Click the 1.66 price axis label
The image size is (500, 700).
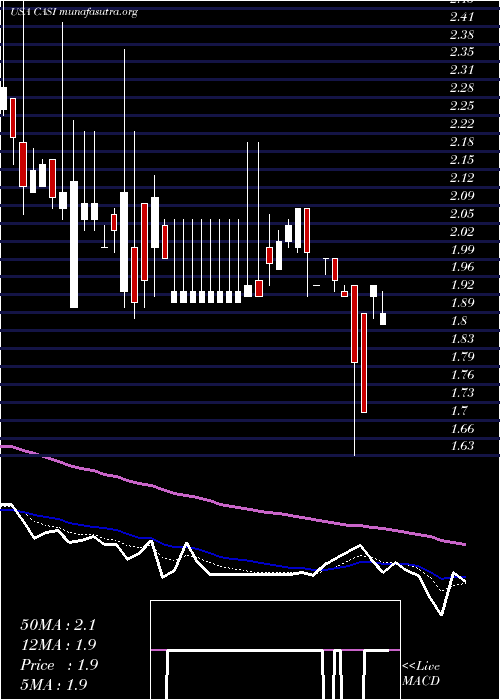coord(462,429)
